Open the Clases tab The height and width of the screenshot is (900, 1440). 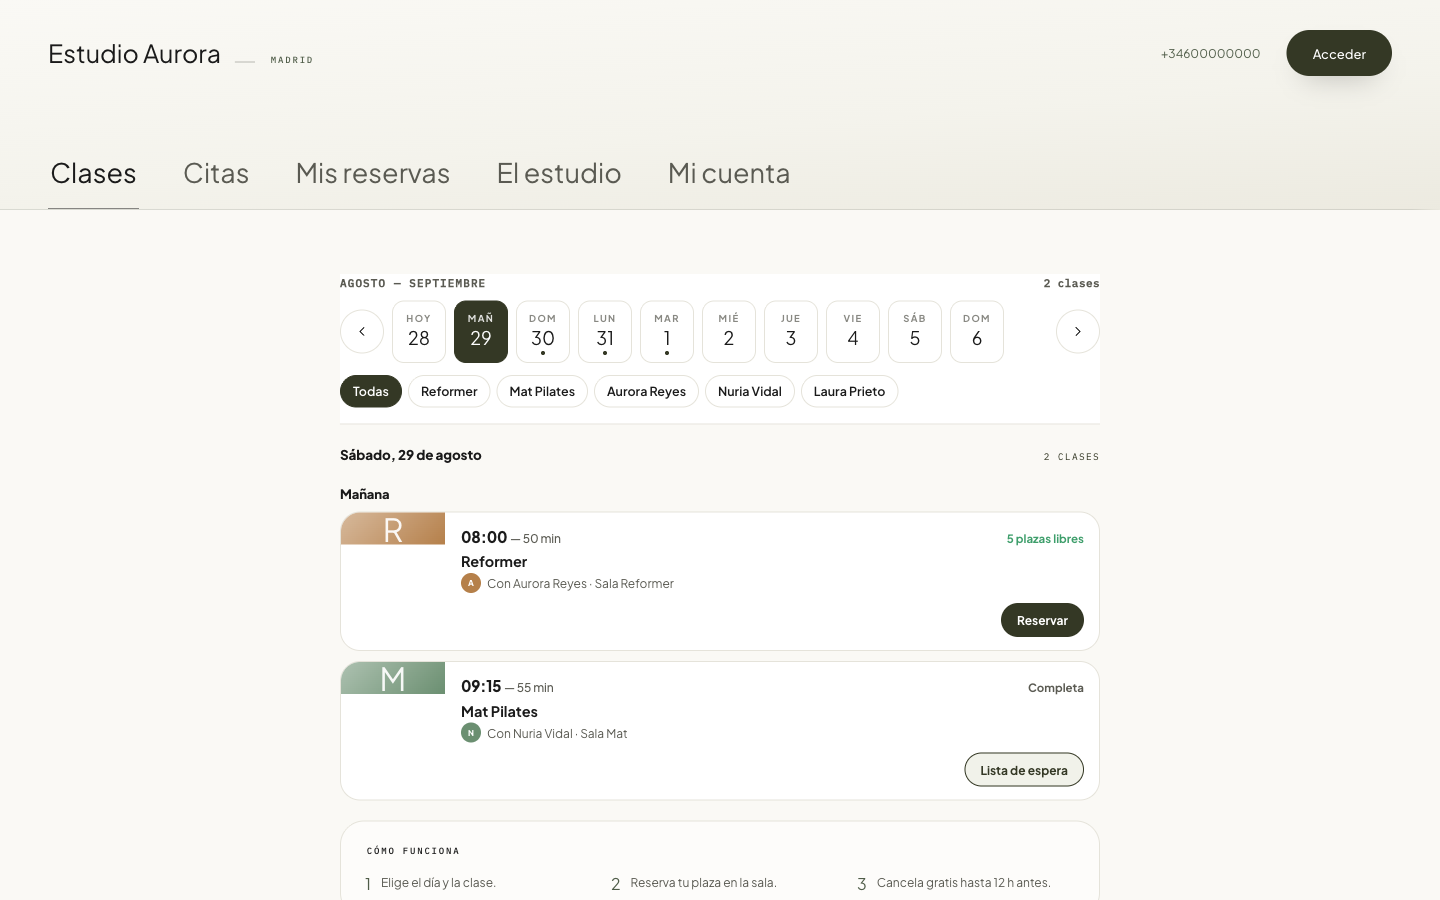point(93,173)
